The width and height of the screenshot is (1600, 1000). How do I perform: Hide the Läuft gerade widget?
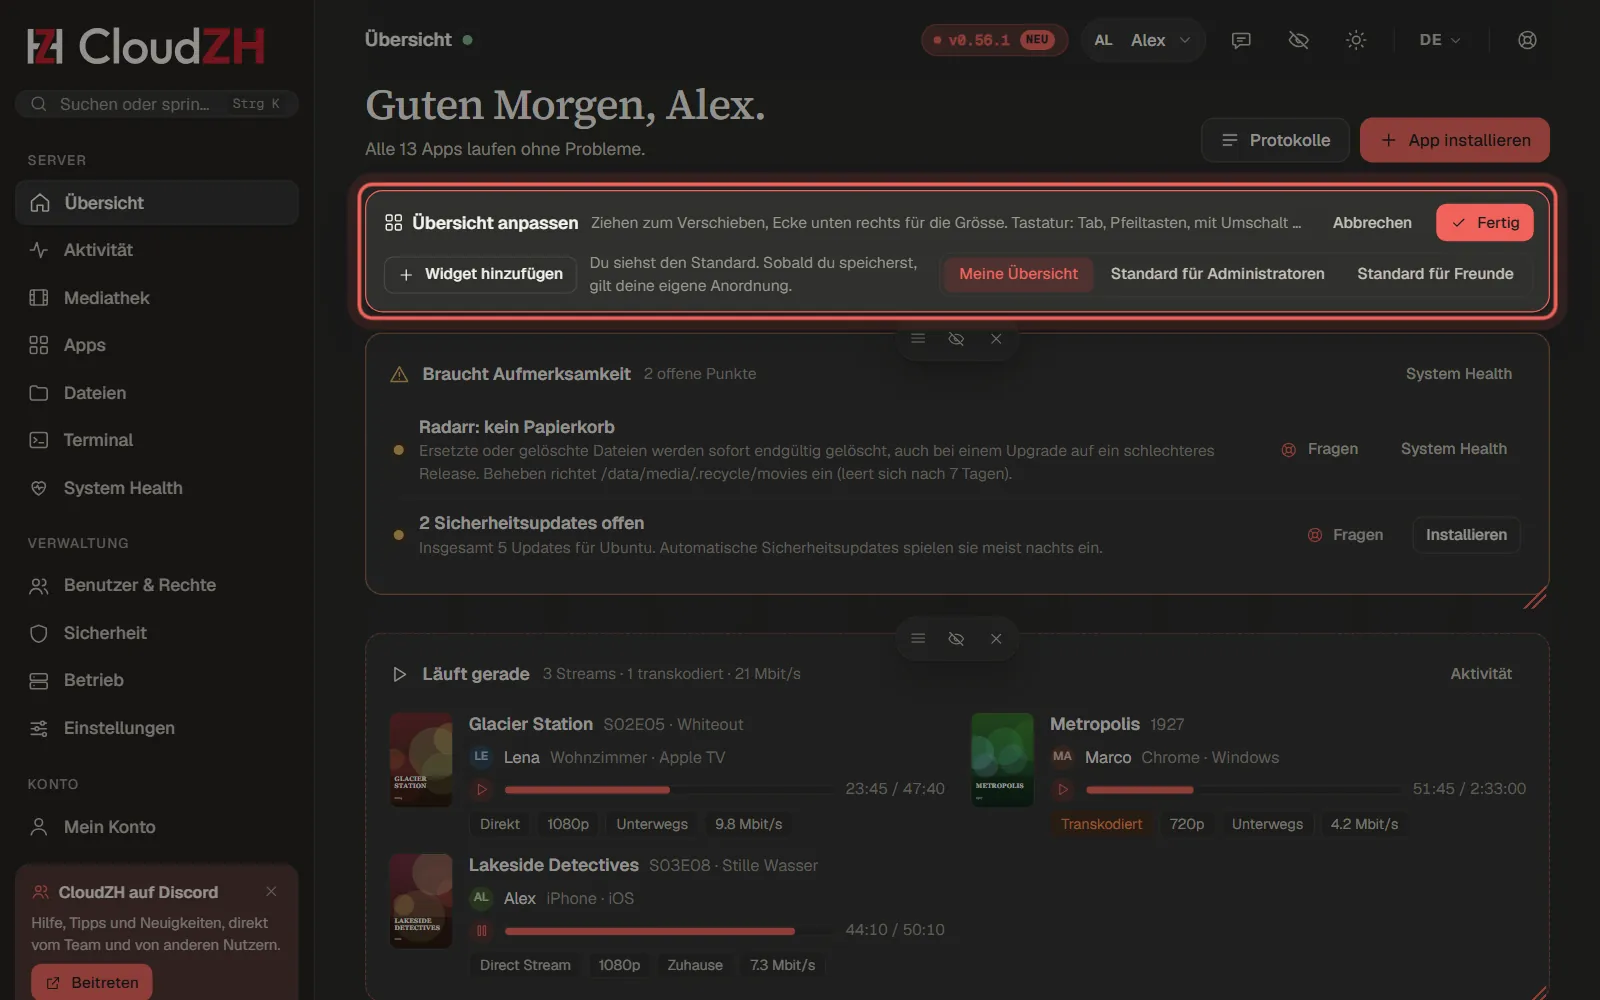(956, 639)
